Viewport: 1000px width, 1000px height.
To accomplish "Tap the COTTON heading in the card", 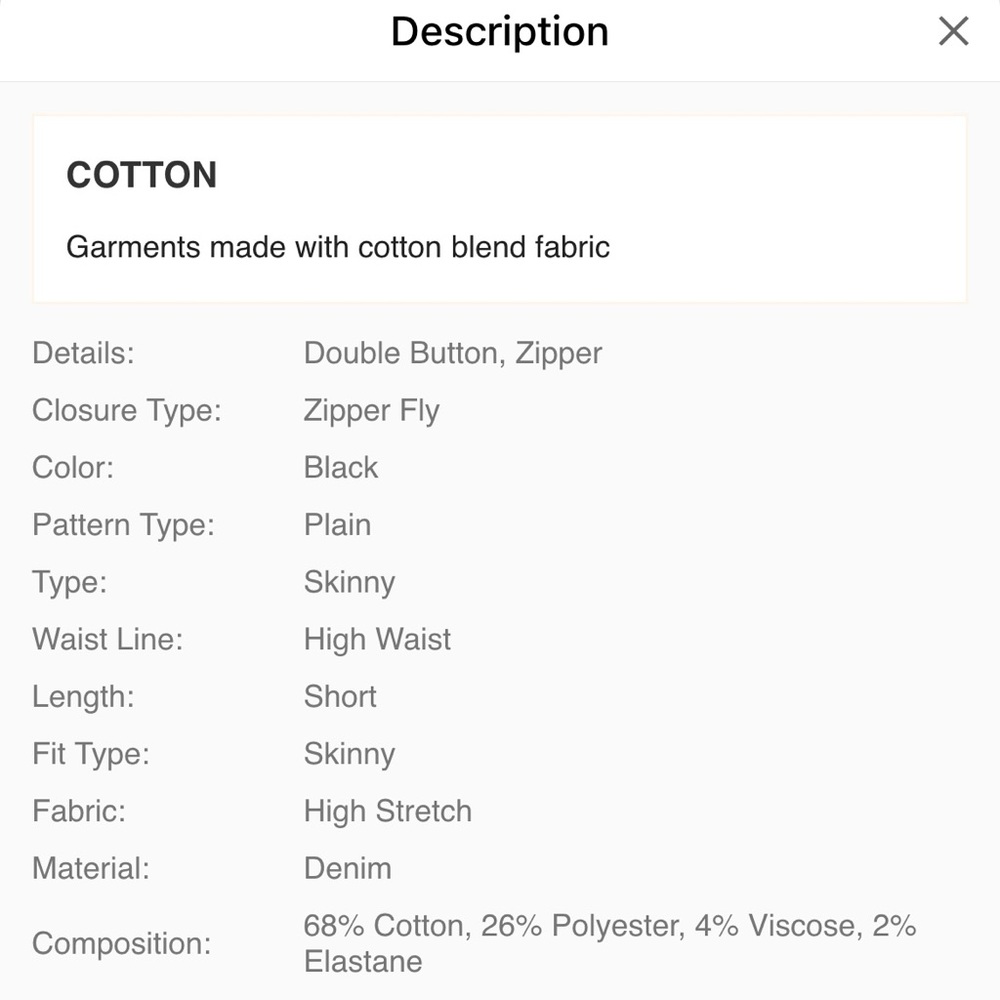I will pos(141,175).
